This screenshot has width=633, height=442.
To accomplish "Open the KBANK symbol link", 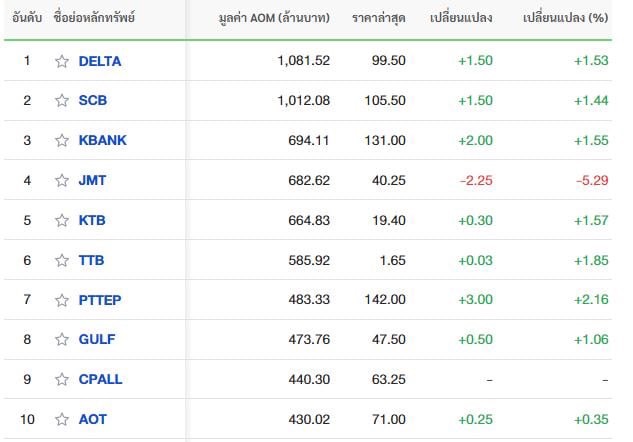I will click(x=103, y=140).
